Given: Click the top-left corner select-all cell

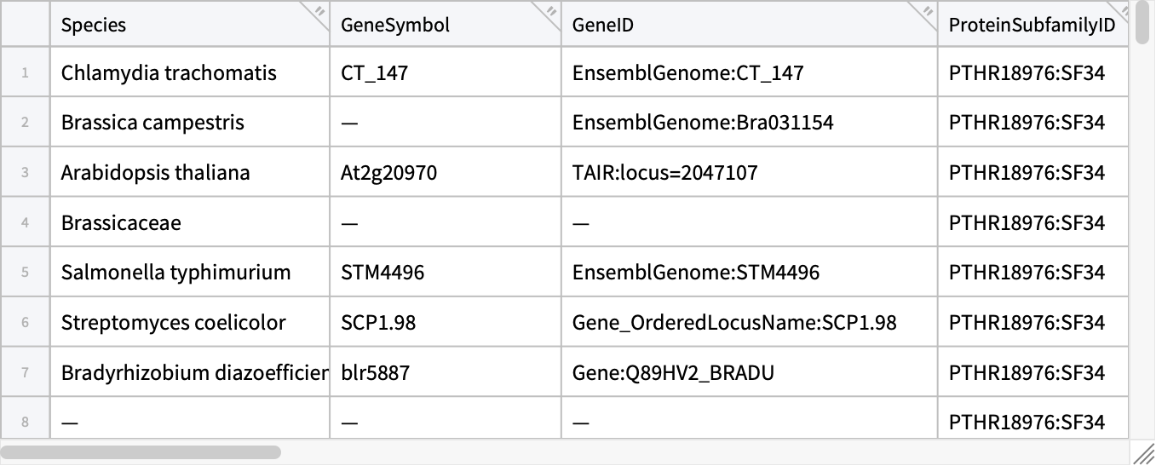Looking at the screenshot, I should coord(25,27).
